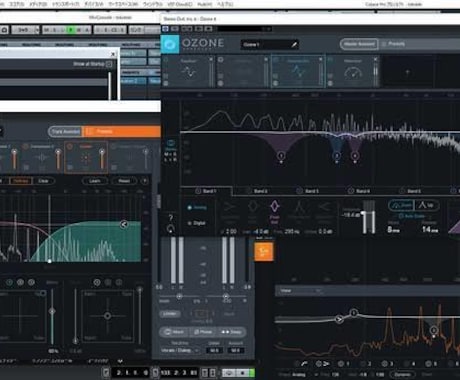Select EQ node 4 on the Ozone spectrum
The width and height of the screenshot is (460, 380).
click(x=355, y=155)
